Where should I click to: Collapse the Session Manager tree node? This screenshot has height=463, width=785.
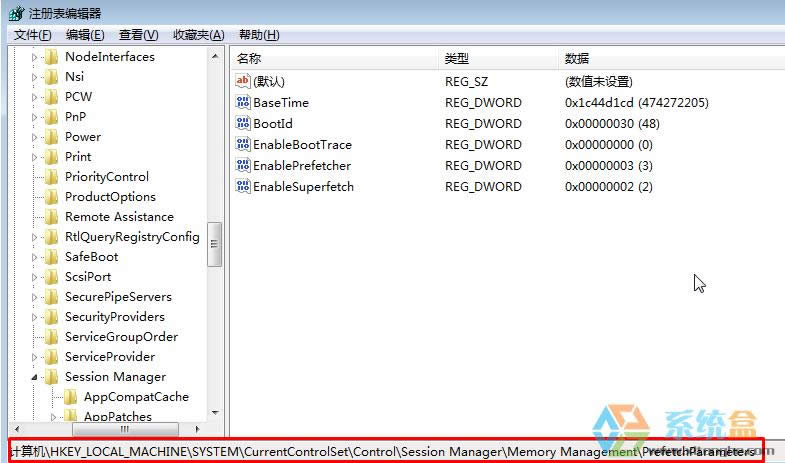click(x=34, y=377)
